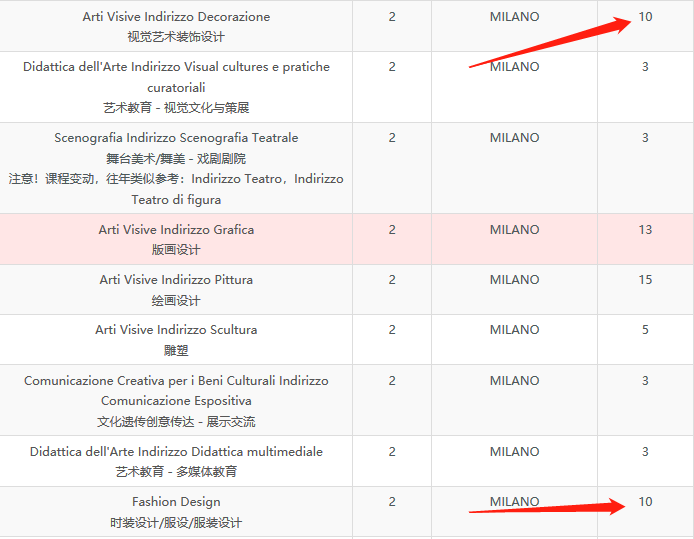Click the 版画设计 subtitle text
Screen dimensions: 694x539
[x=176, y=250]
